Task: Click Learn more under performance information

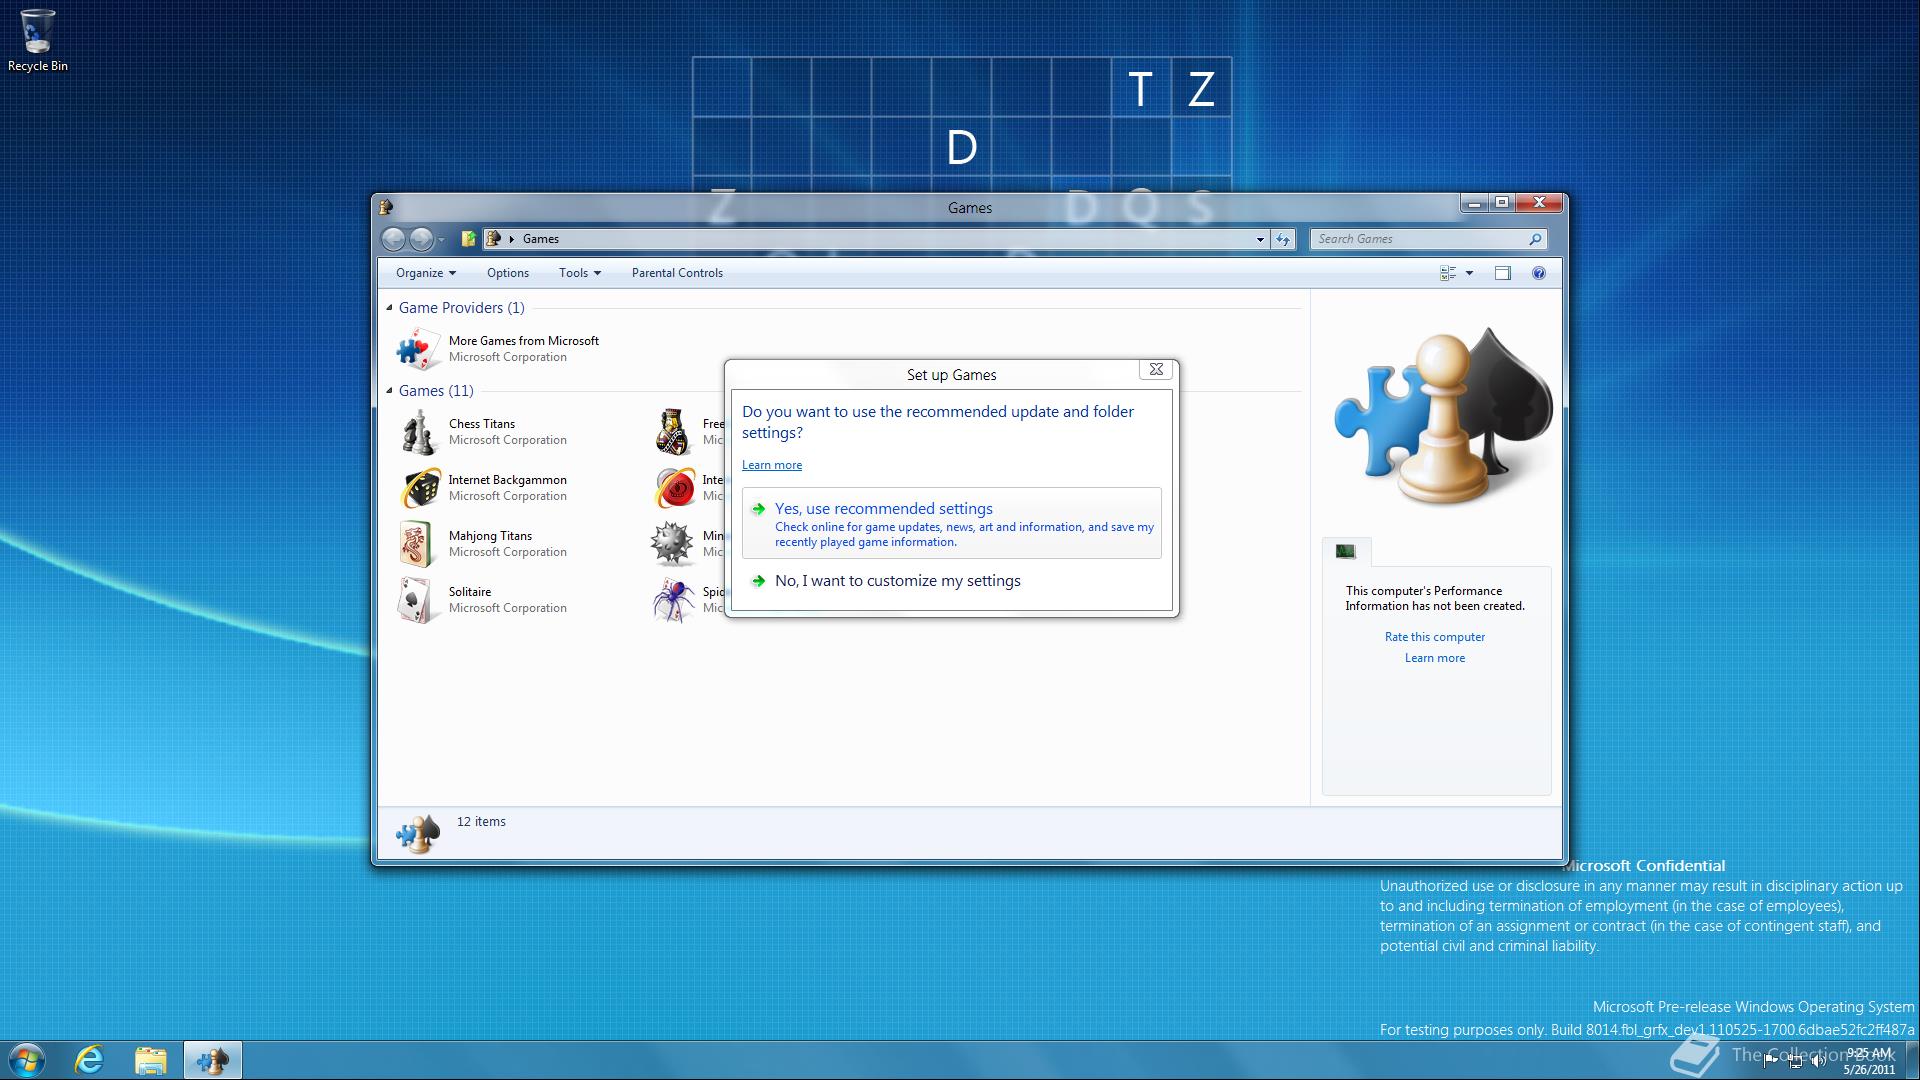Action: pos(1435,658)
